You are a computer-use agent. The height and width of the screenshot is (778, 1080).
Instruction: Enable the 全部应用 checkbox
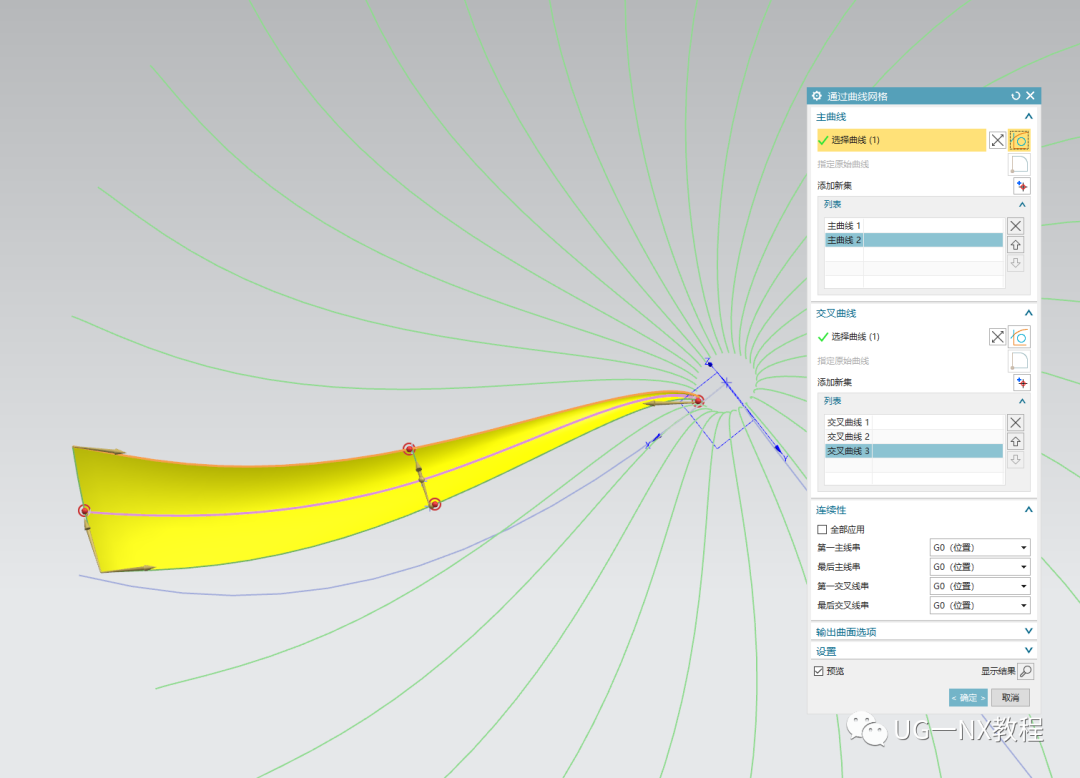tap(822, 529)
